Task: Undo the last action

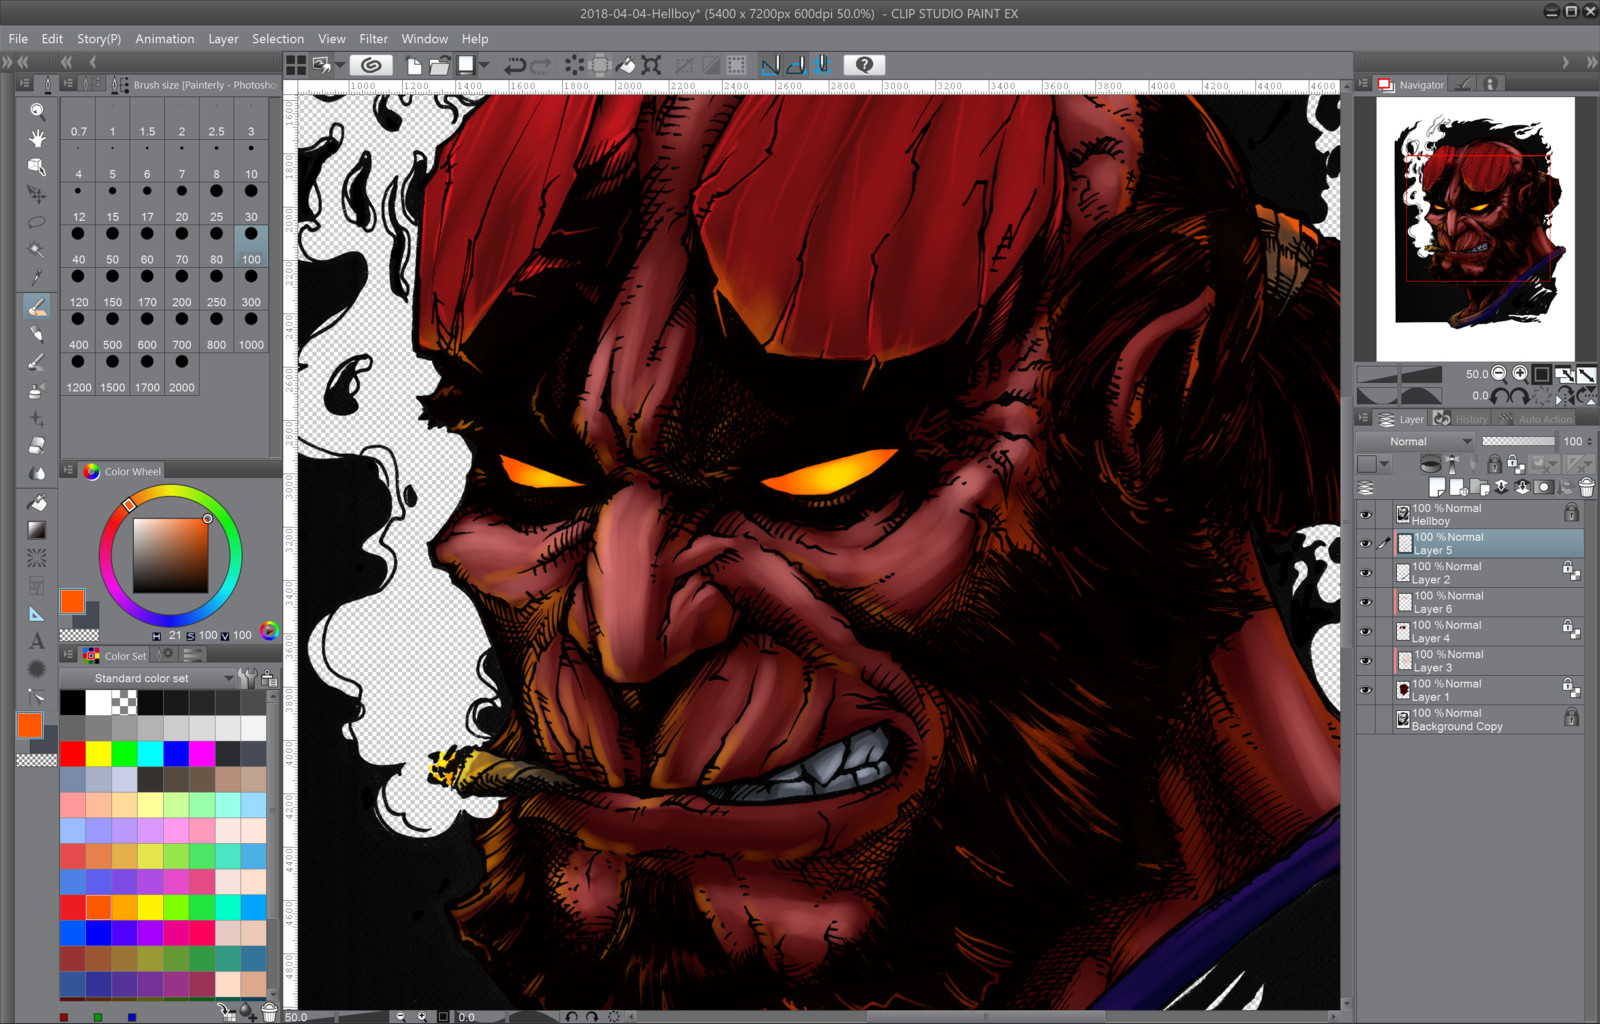Action: point(515,65)
